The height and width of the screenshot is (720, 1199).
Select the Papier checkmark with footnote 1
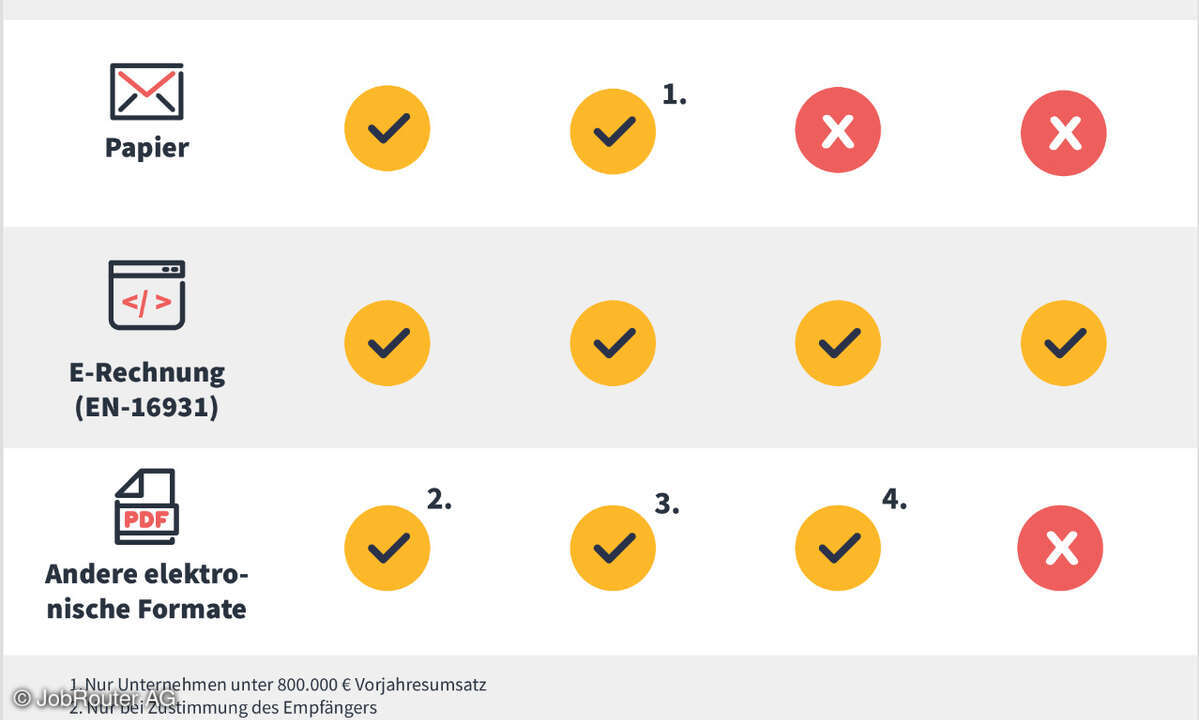click(x=612, y=131)
